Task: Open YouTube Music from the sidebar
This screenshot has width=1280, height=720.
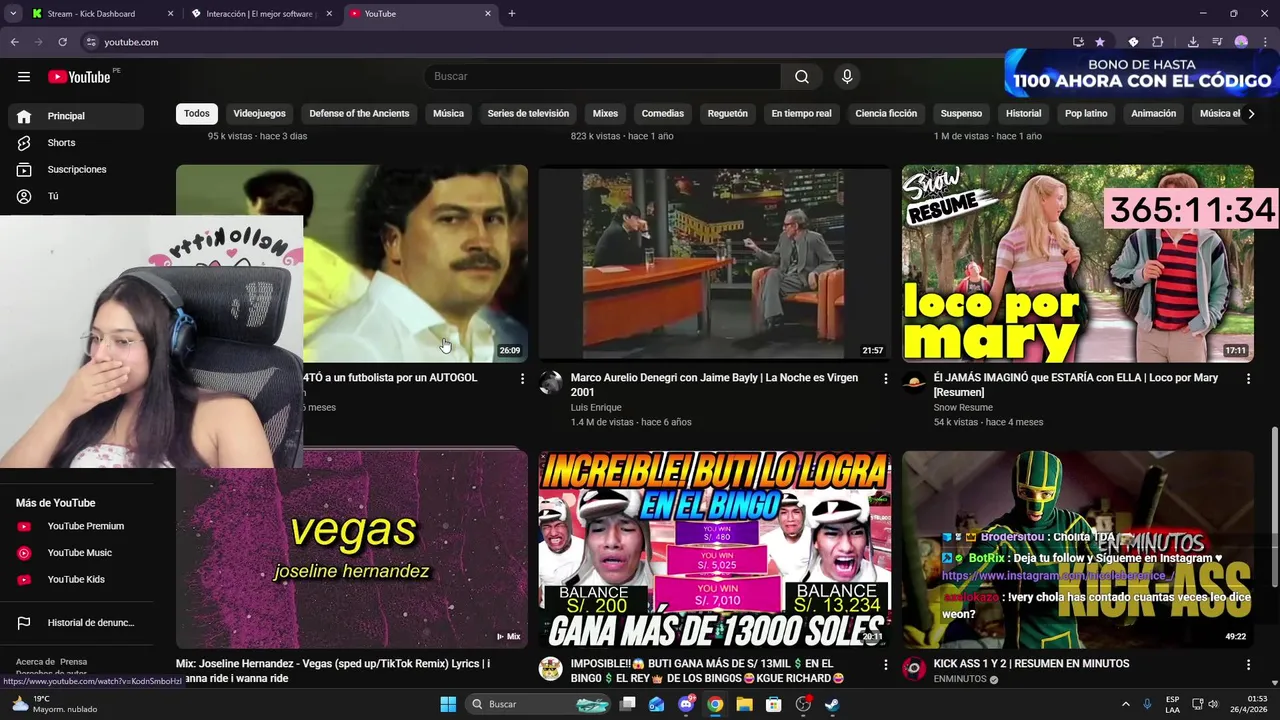Action: point(76,553)
